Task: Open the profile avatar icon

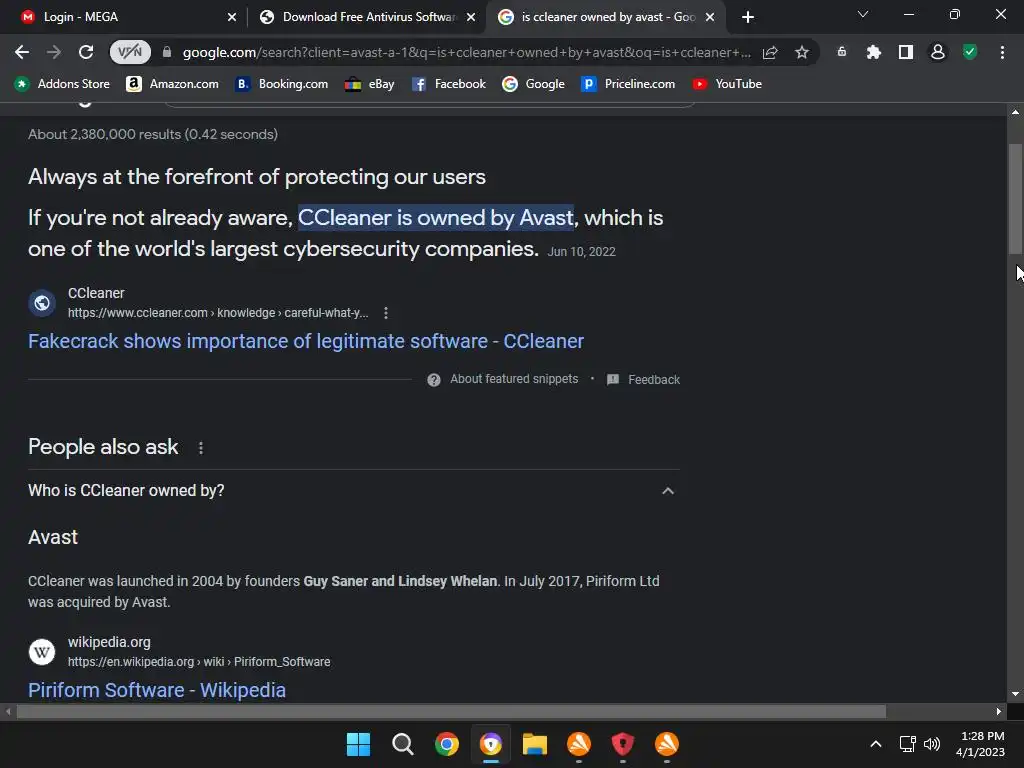Action: coord(938,52)
